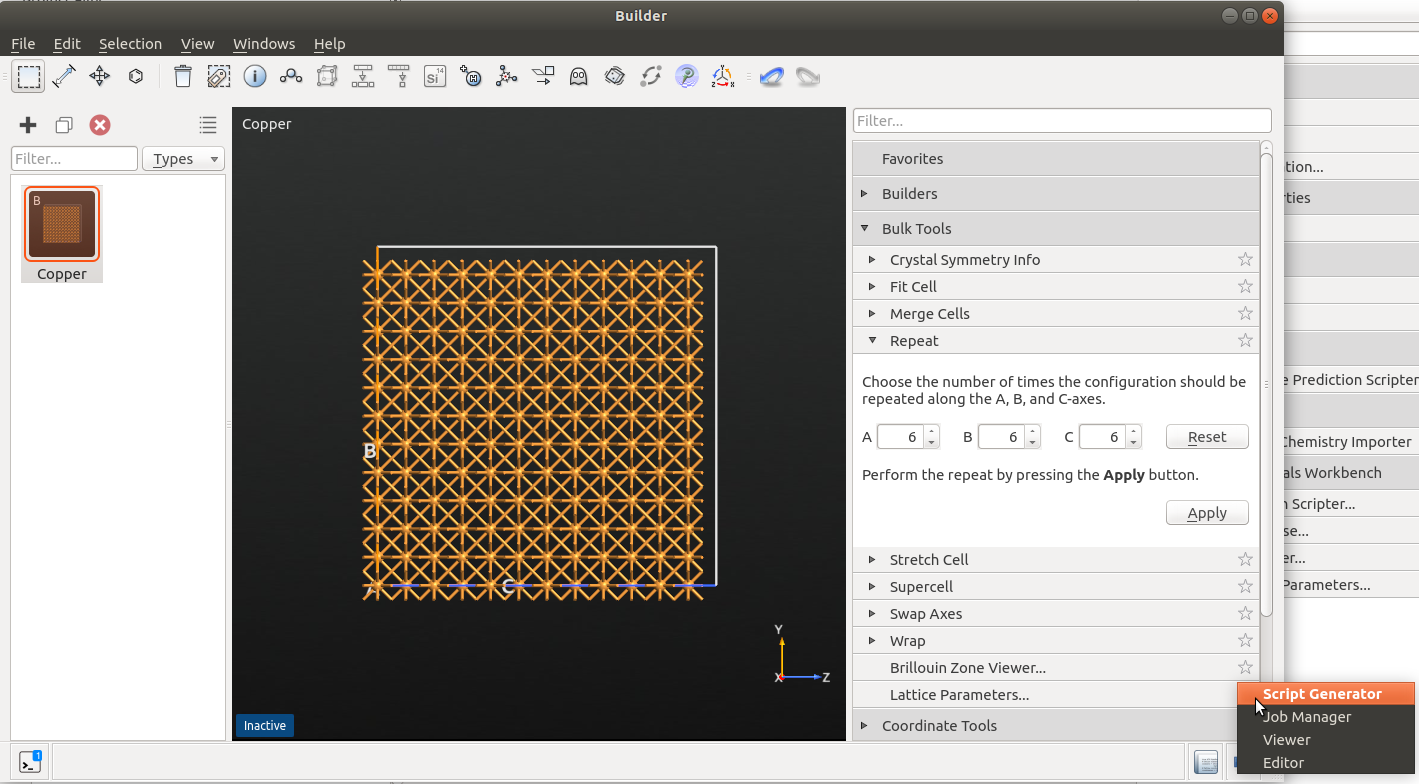Click the ghost atoms icon

pyautogui.click(x=579, y=76)
